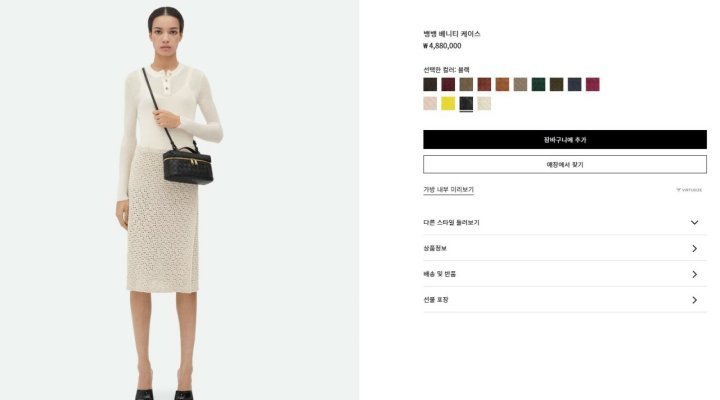Screen dimensions: 720x400
Task: Choose the magenta pink color swatch
Action: [592, 85]
